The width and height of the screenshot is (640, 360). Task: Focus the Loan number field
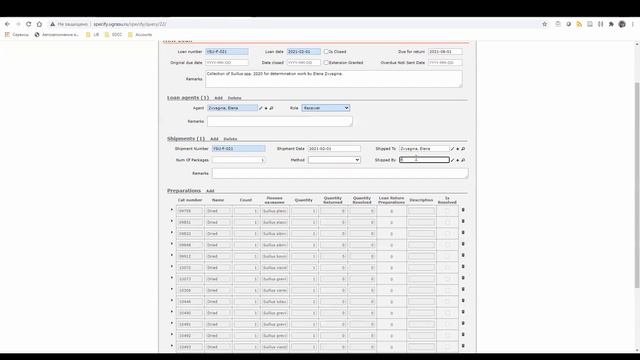(227, 52)
